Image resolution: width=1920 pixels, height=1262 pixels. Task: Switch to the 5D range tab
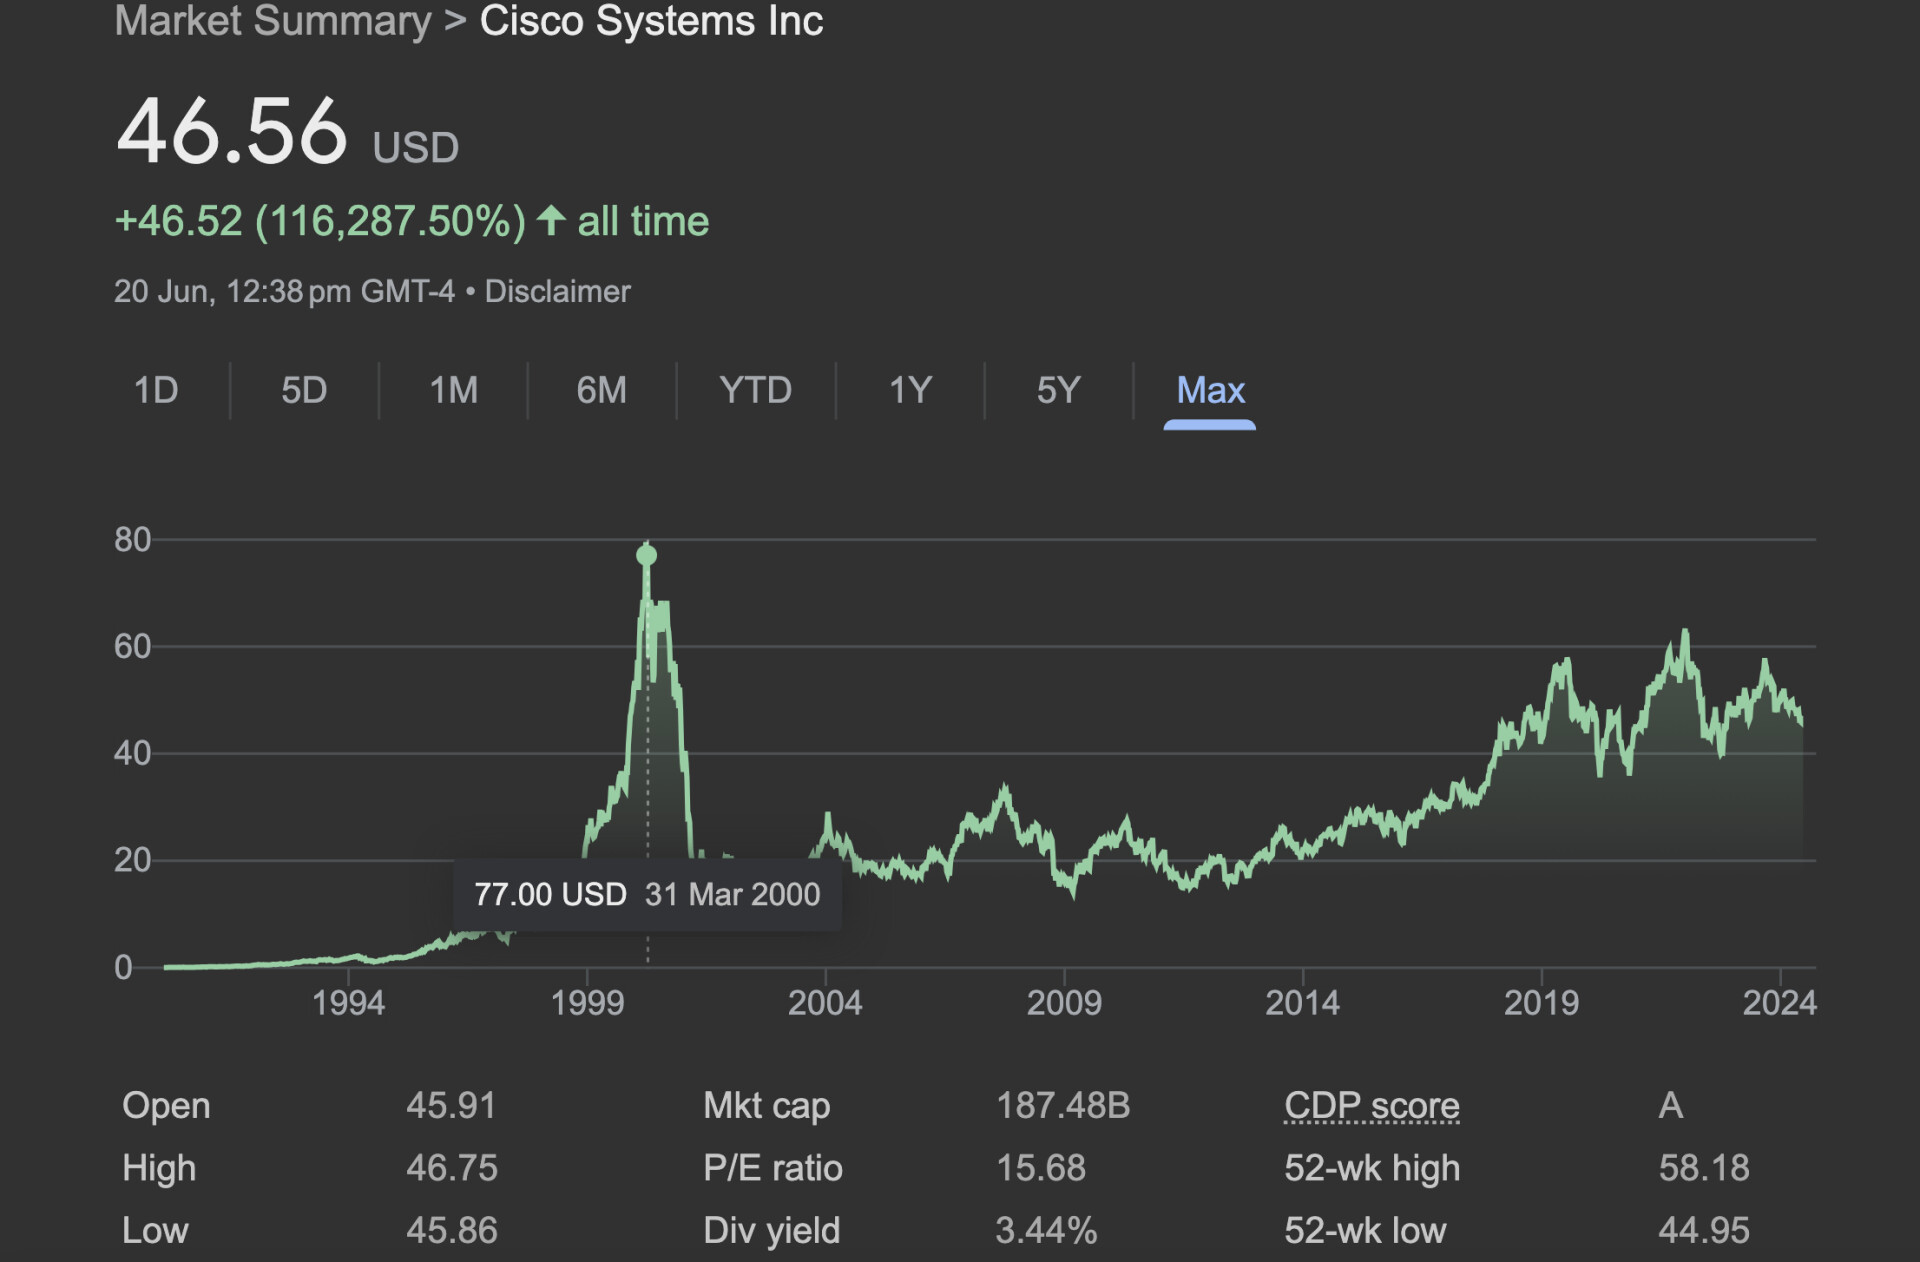coord(304,390)
